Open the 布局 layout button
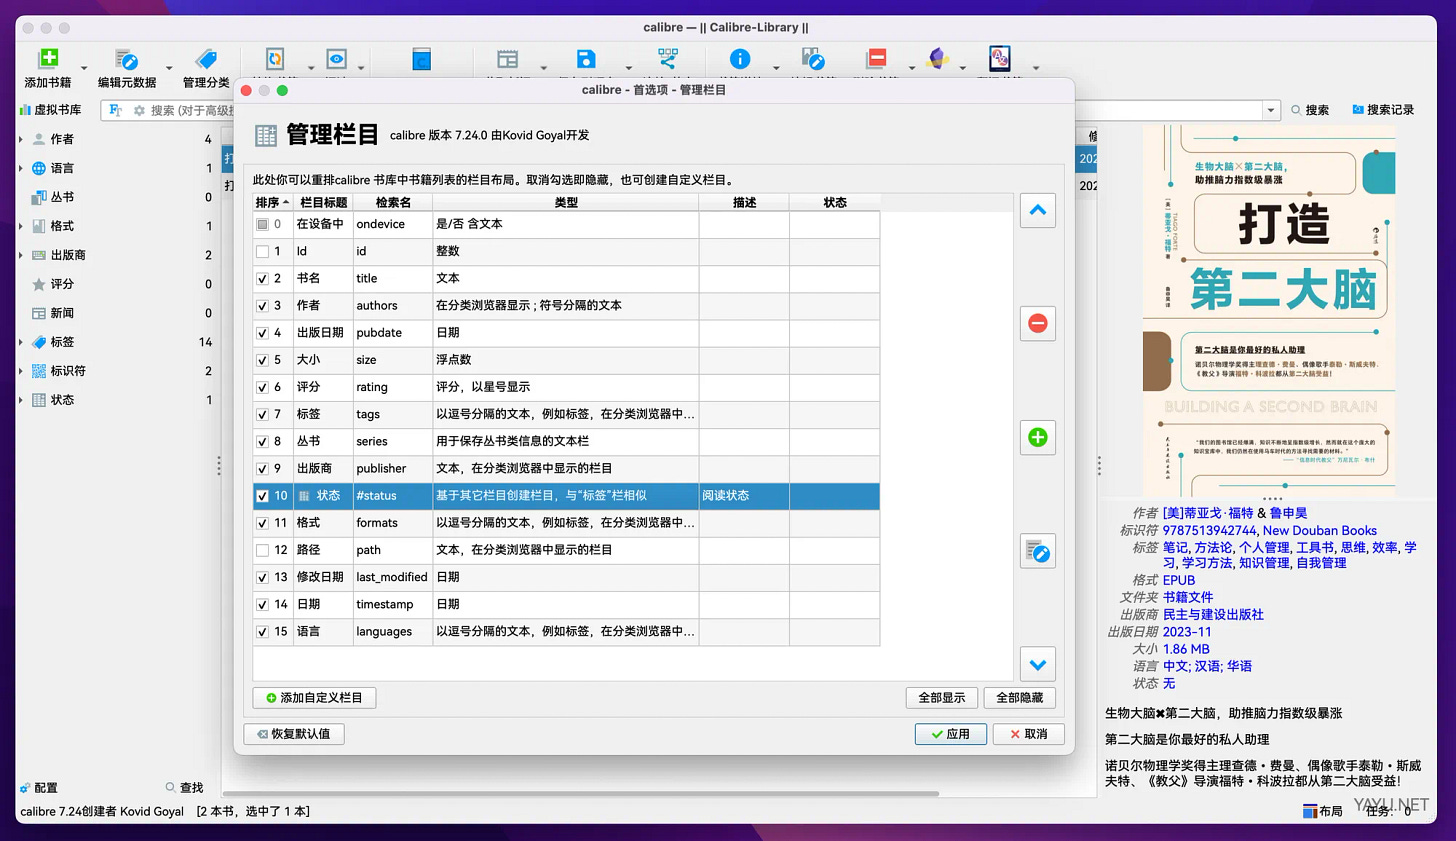This screenshot has height=841, width=1456. click(1323, 811)
